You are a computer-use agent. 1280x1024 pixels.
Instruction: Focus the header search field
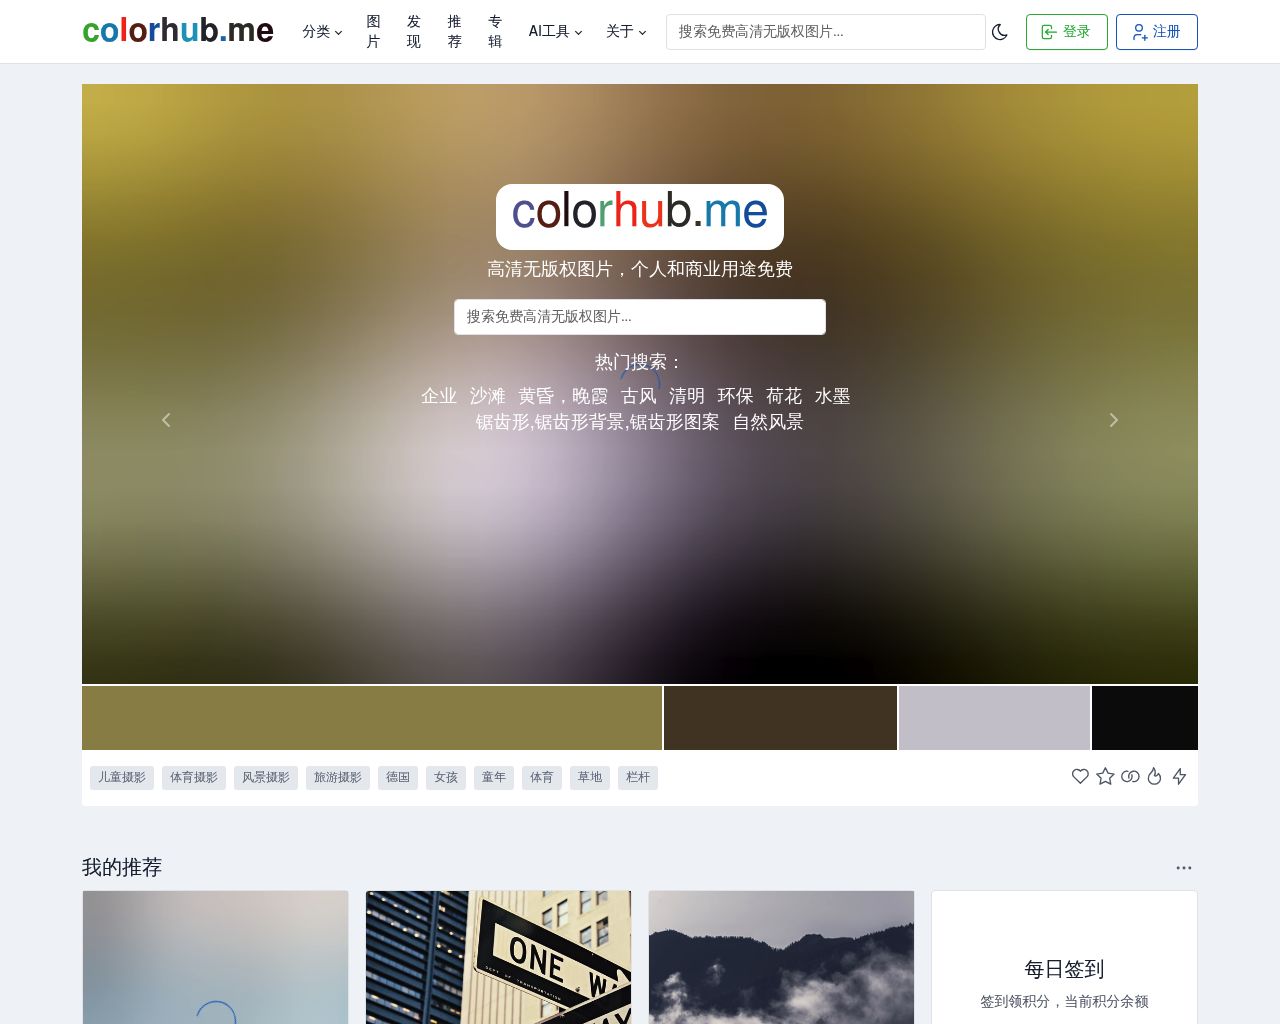(826, 32)
